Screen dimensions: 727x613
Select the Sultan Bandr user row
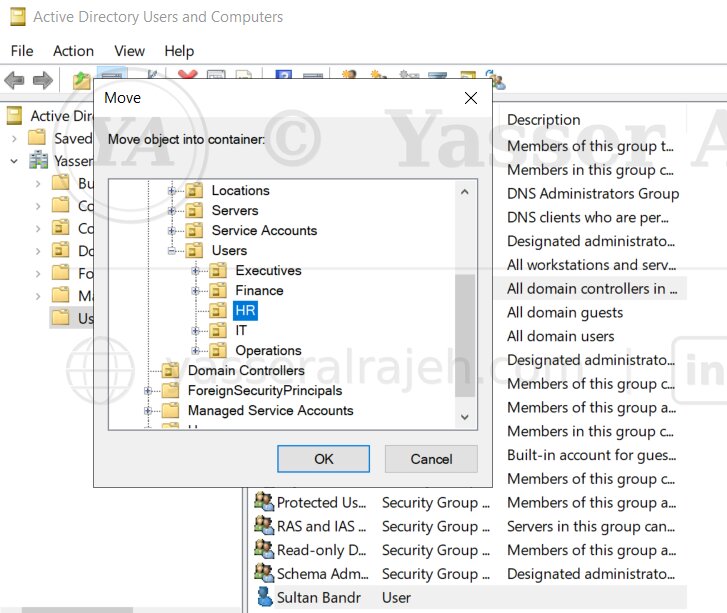468,597
